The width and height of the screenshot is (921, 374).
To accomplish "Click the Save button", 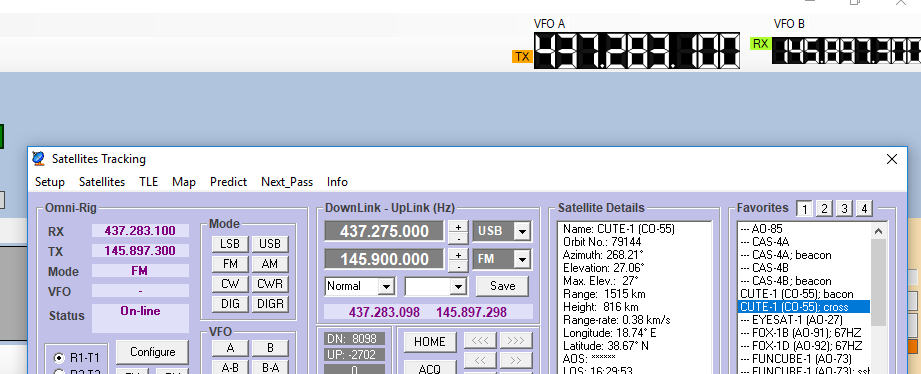I will click(502, 286).
